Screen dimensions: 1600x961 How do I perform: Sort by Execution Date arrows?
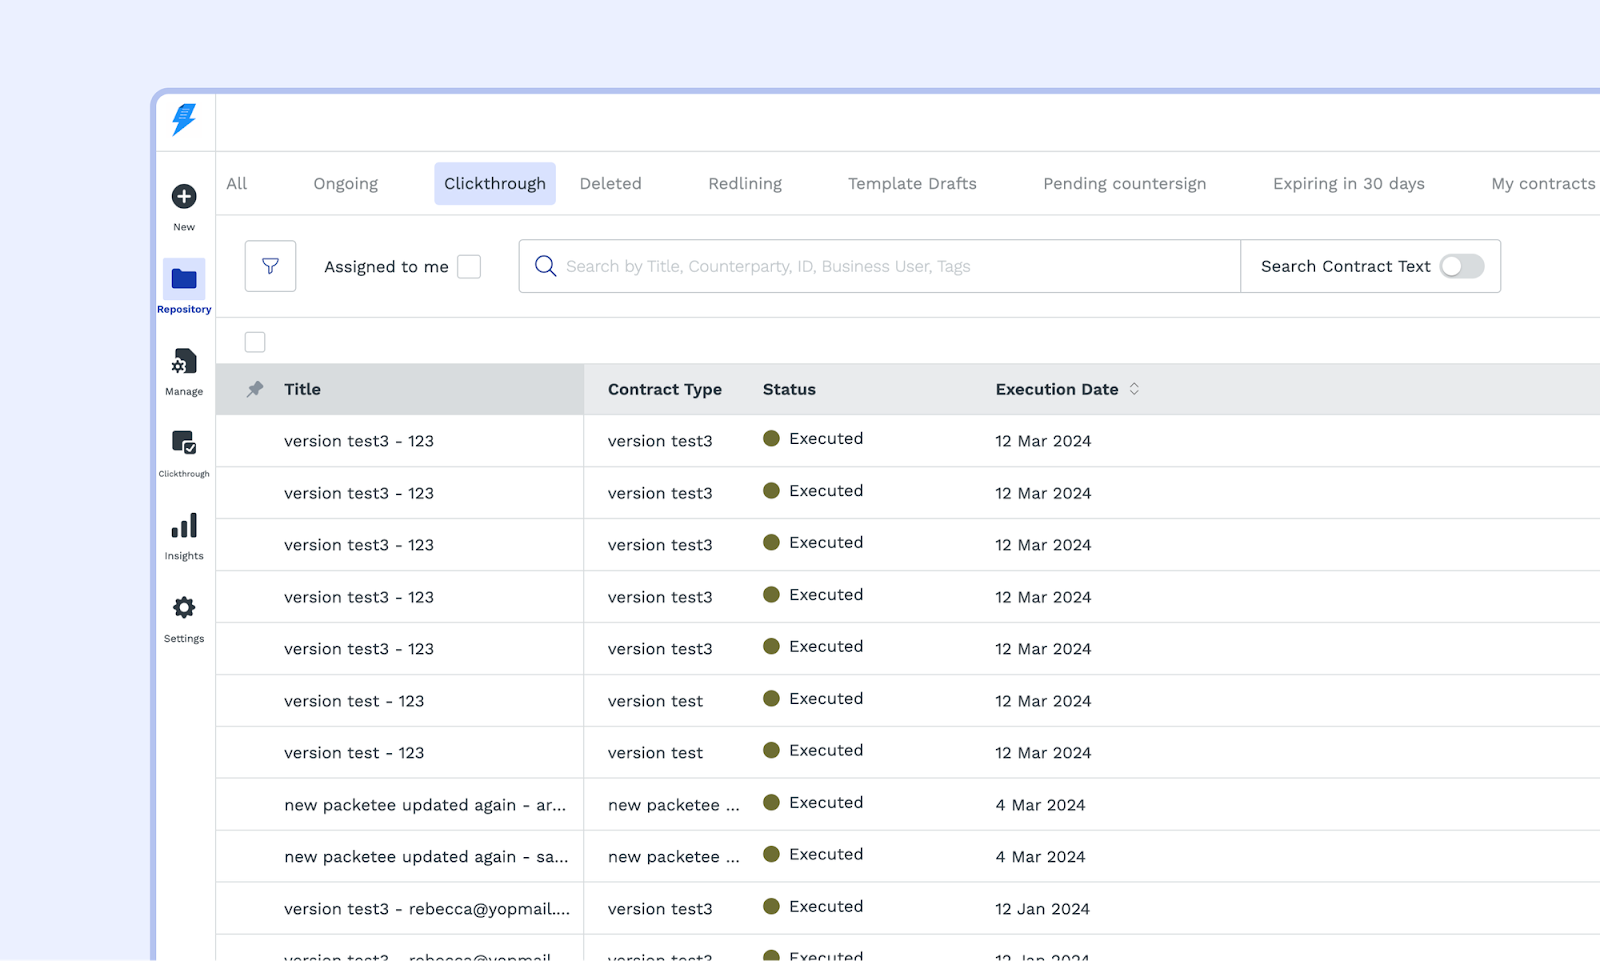[x=1134, y=389]
